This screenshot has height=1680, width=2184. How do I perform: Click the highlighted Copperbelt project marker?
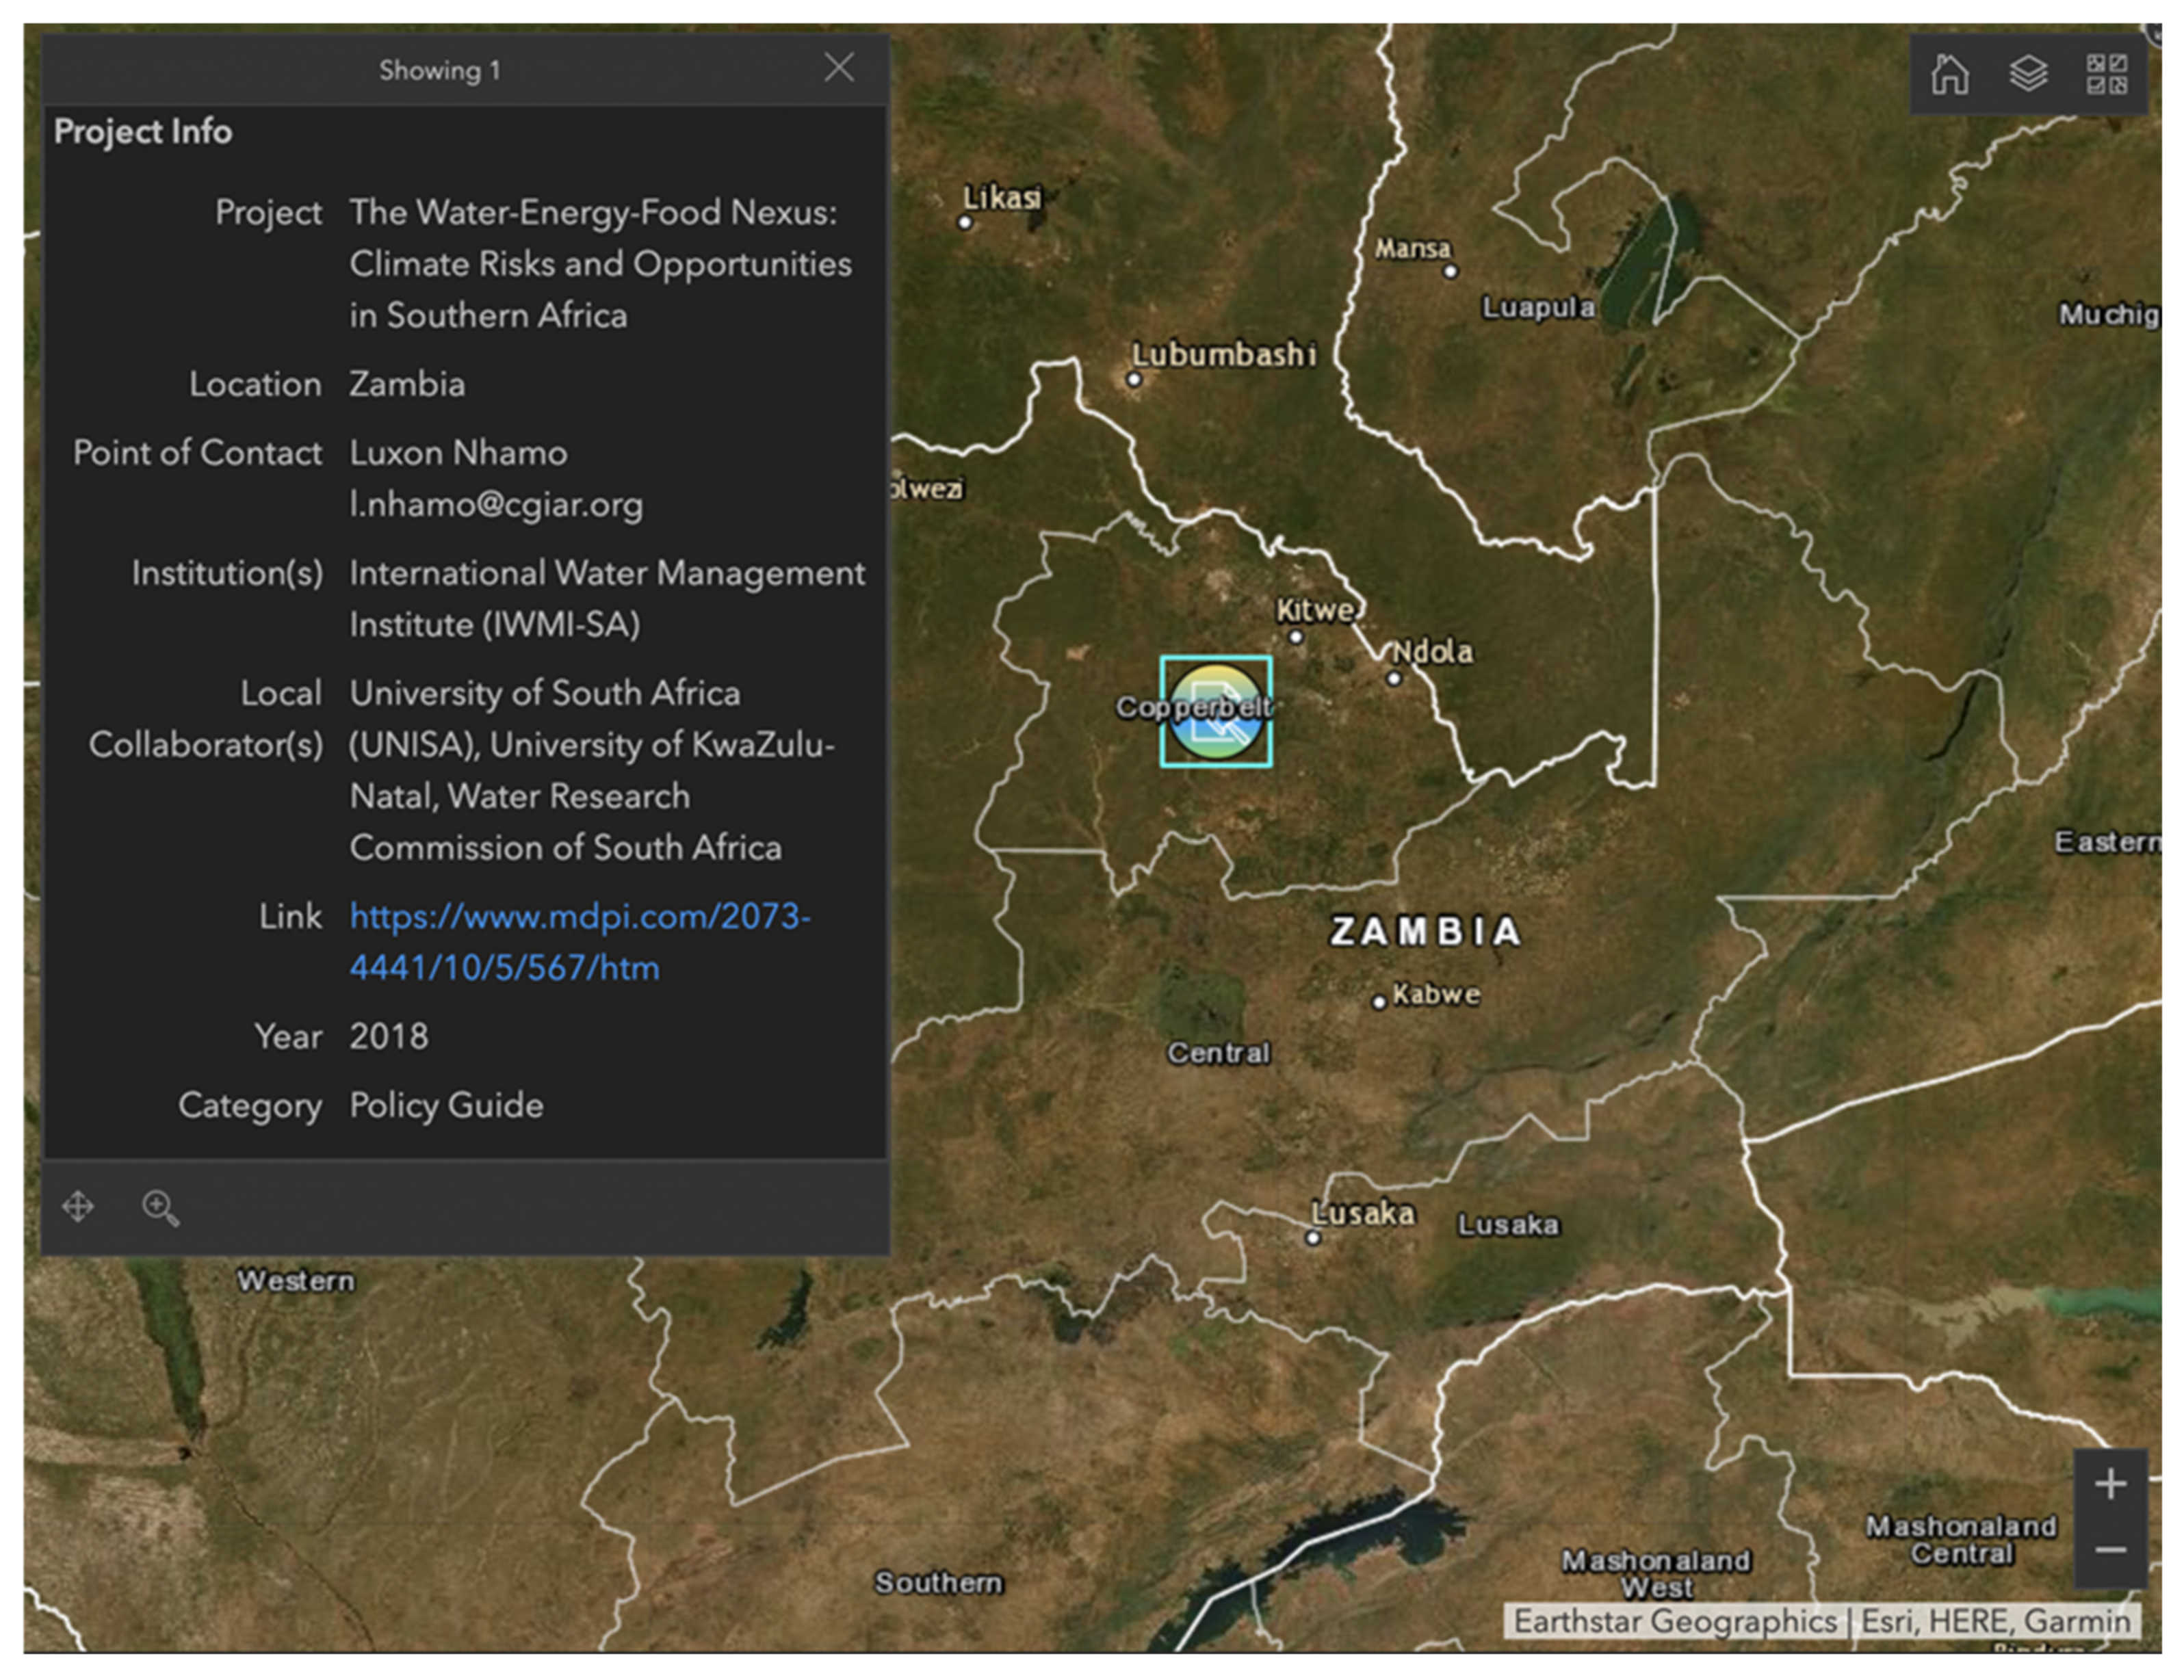(x=1215, y=712)
